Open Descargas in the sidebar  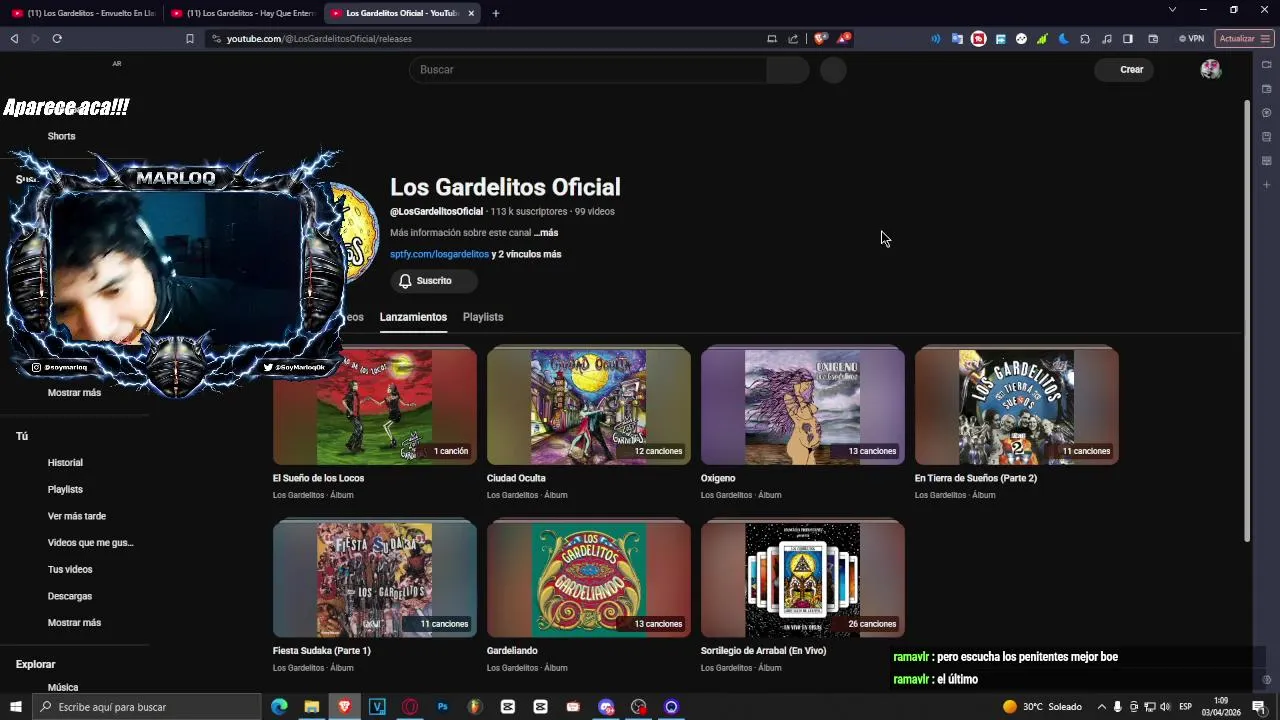[69, 596]
